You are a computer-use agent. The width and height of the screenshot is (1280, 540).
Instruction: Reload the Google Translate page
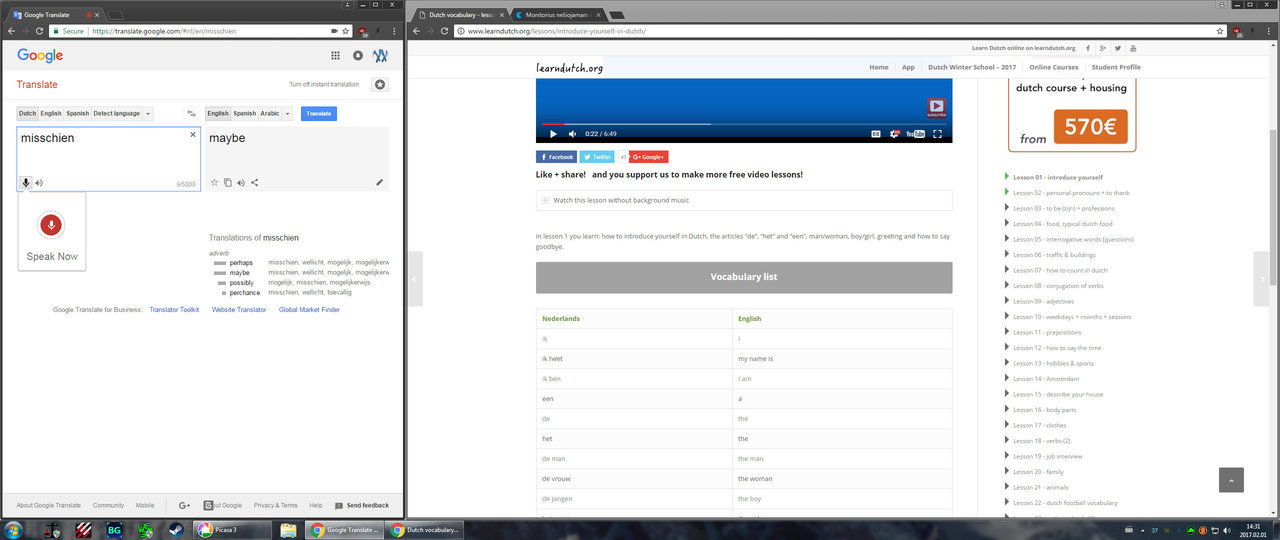[39, 31]
